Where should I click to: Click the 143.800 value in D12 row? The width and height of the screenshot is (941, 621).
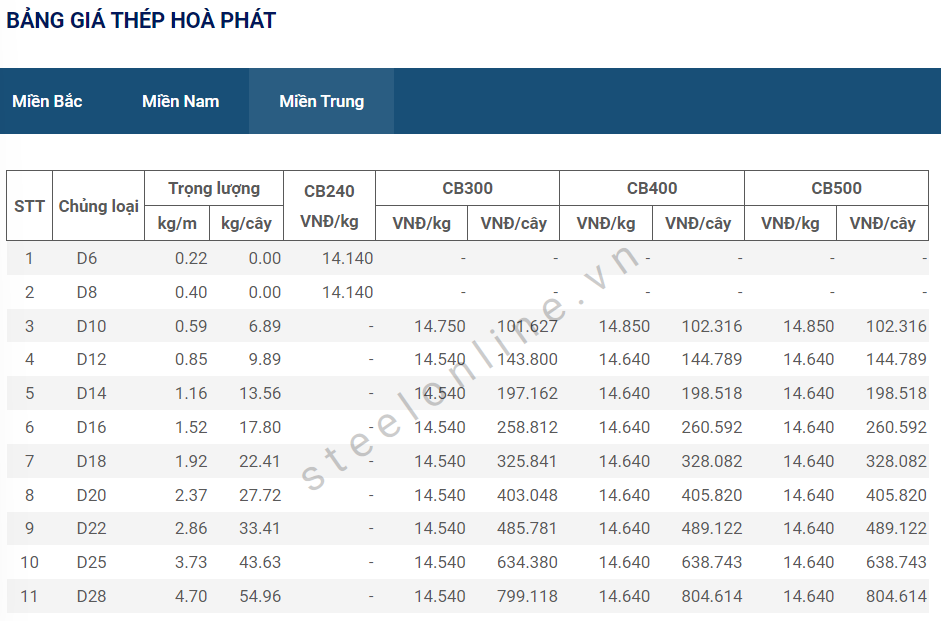(527, 359)
